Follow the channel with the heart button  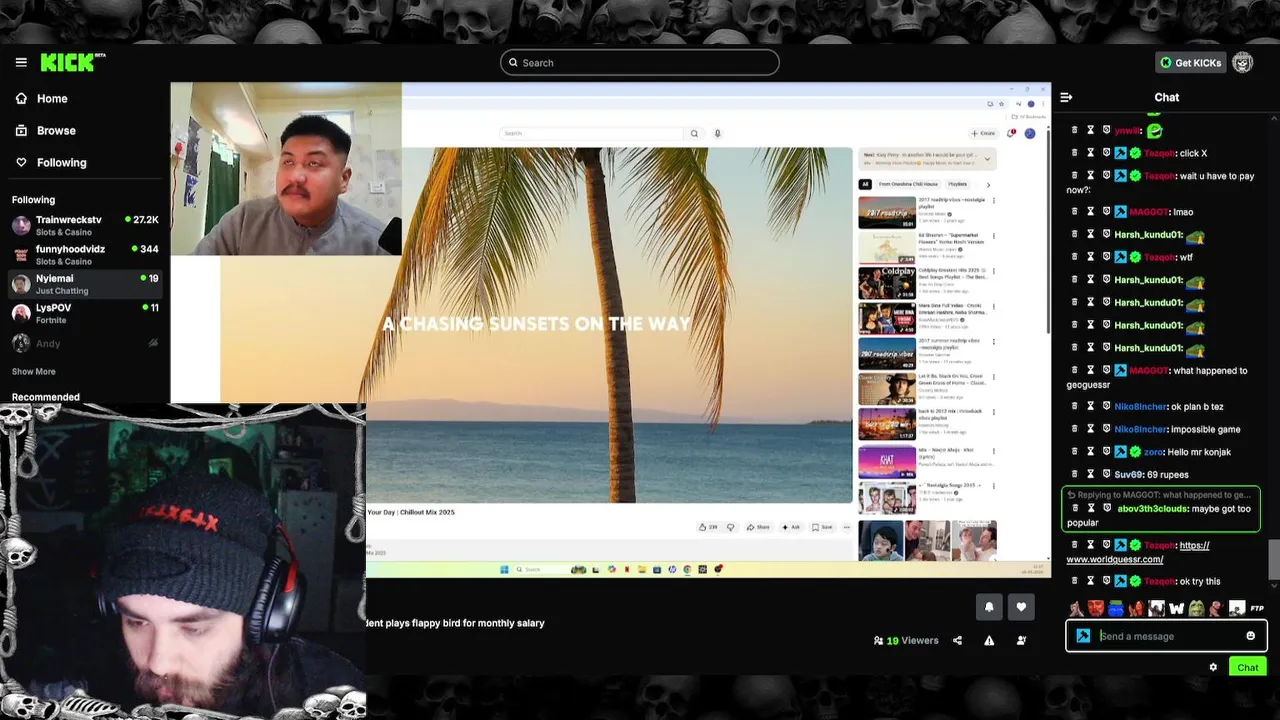pyautogui.click(x=1021, y=607)
